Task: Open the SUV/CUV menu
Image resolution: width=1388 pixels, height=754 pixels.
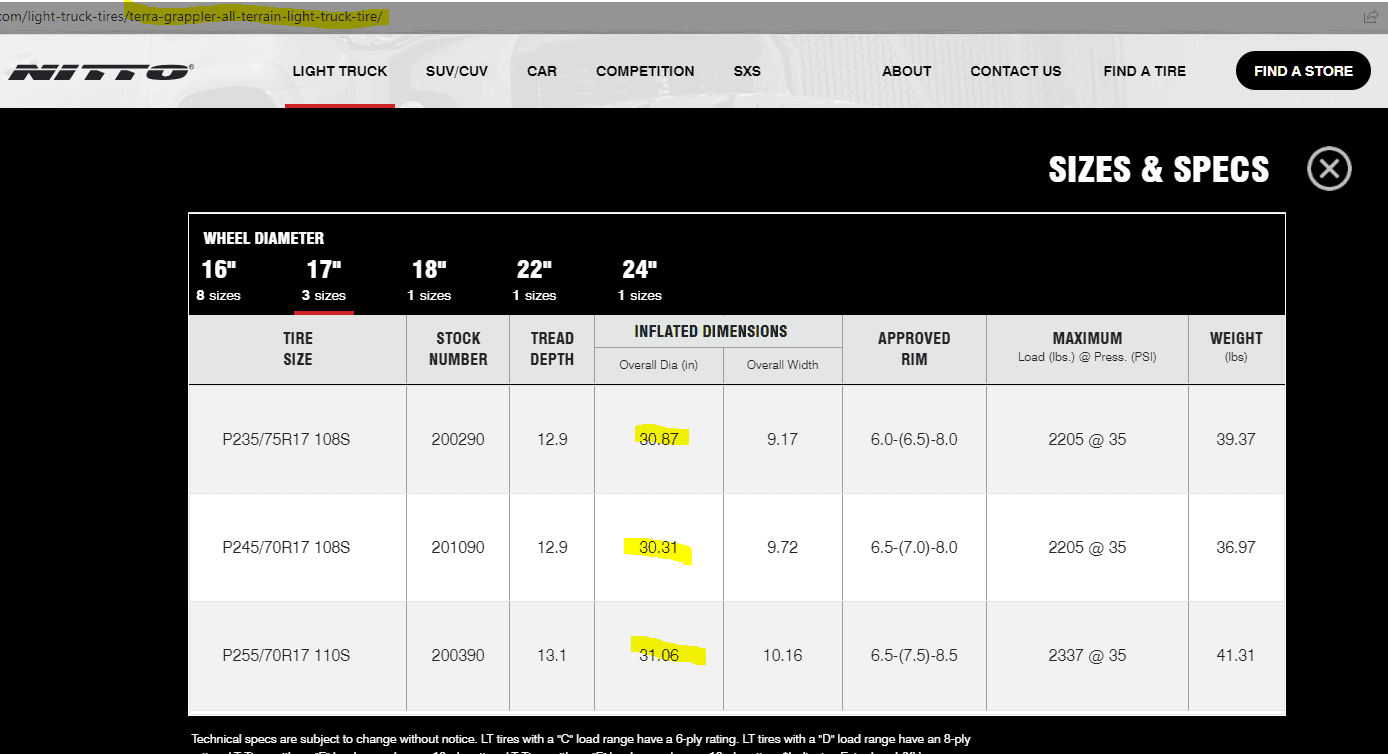Action: [x=457, y=71]
